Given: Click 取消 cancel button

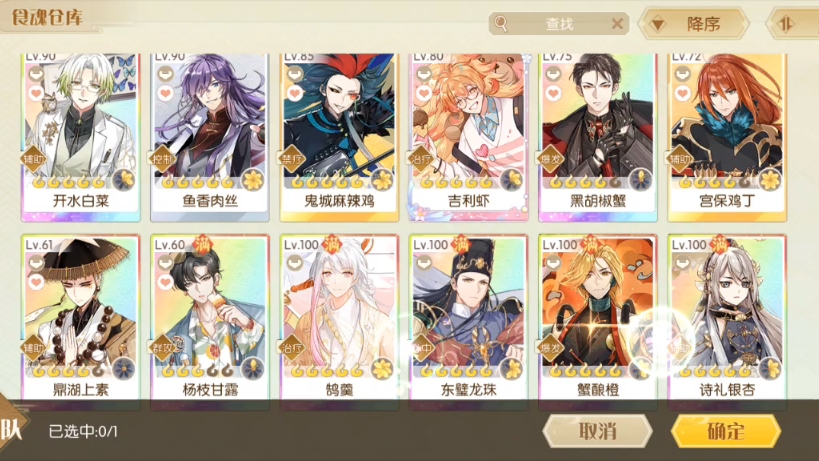Looking at the screenshot, I should [x=598, y=431].
